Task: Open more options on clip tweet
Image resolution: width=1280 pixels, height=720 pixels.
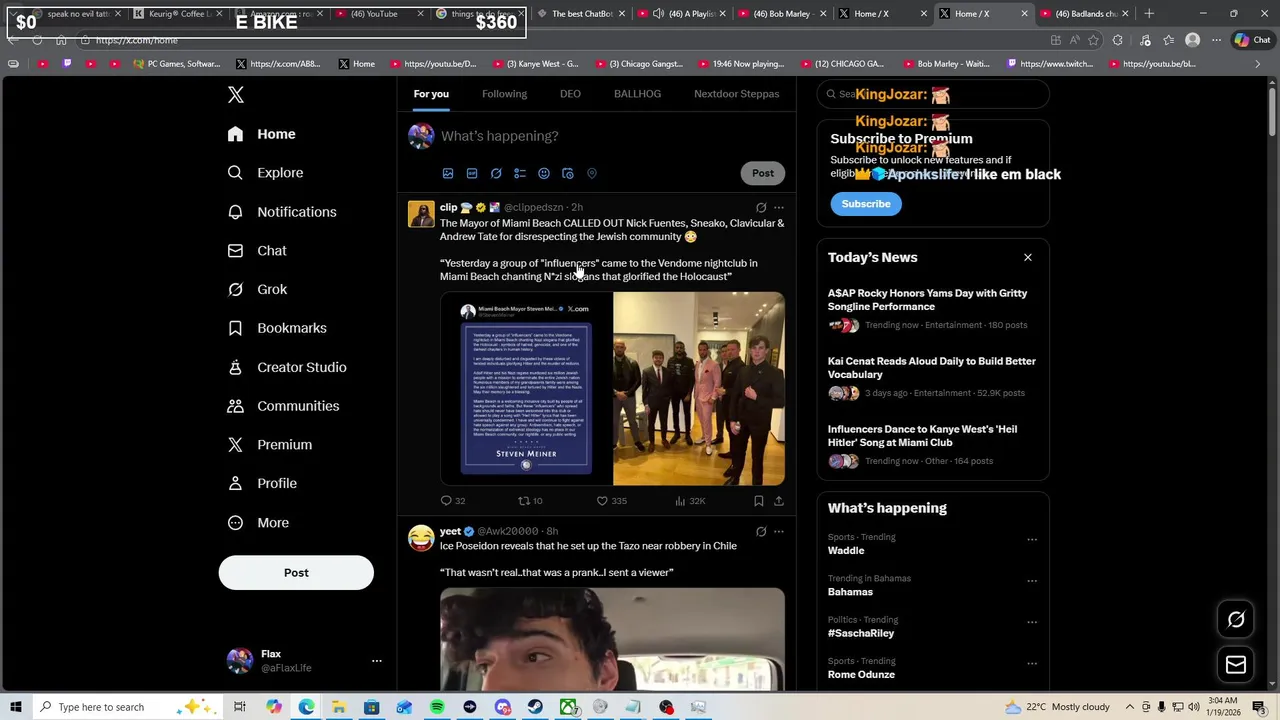Action: pos(779,208)
